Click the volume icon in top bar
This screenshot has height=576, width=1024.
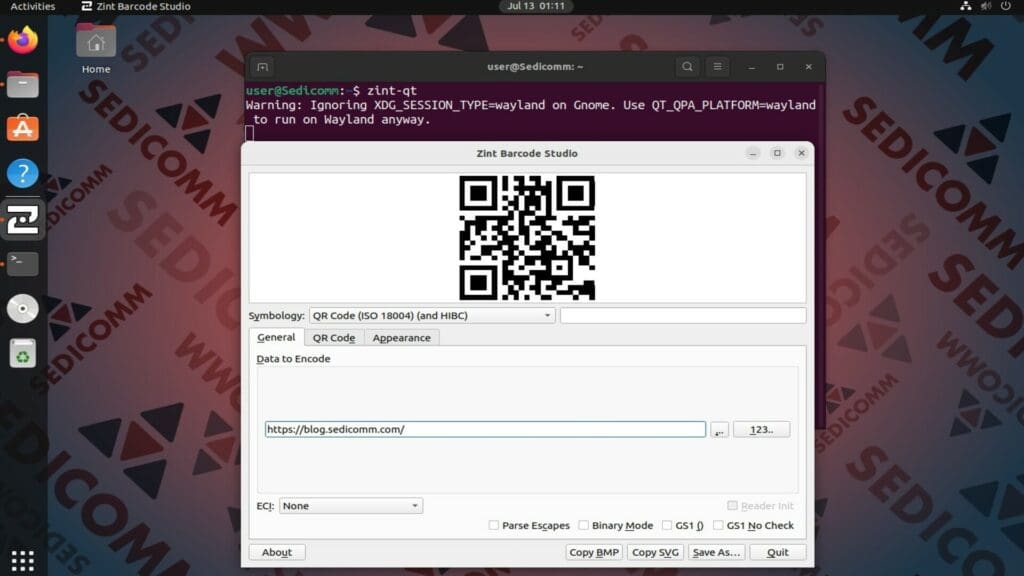click(x=986, y=7)
